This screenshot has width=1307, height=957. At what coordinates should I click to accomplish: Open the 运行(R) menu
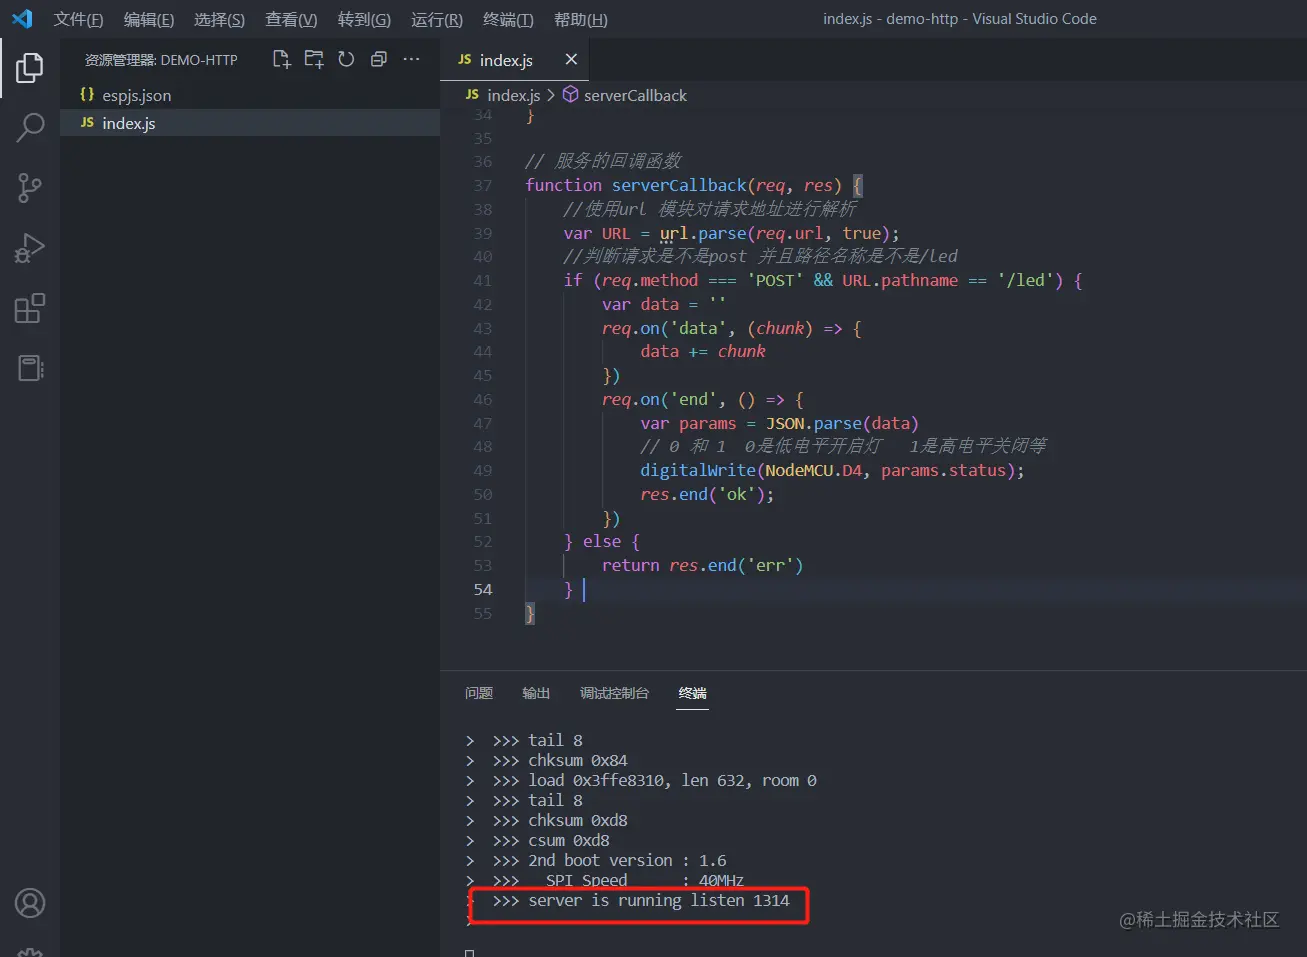pos(437,20)
